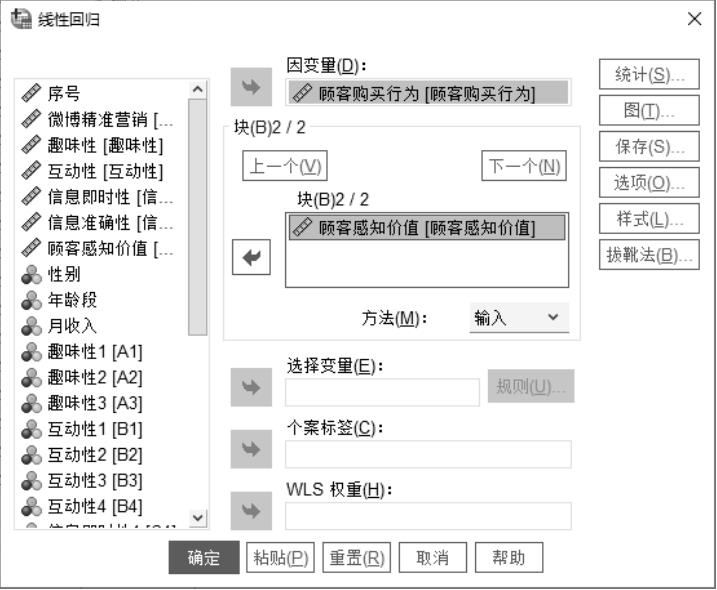
Task: Select the 性别 variable
Action: pos(103,274)
